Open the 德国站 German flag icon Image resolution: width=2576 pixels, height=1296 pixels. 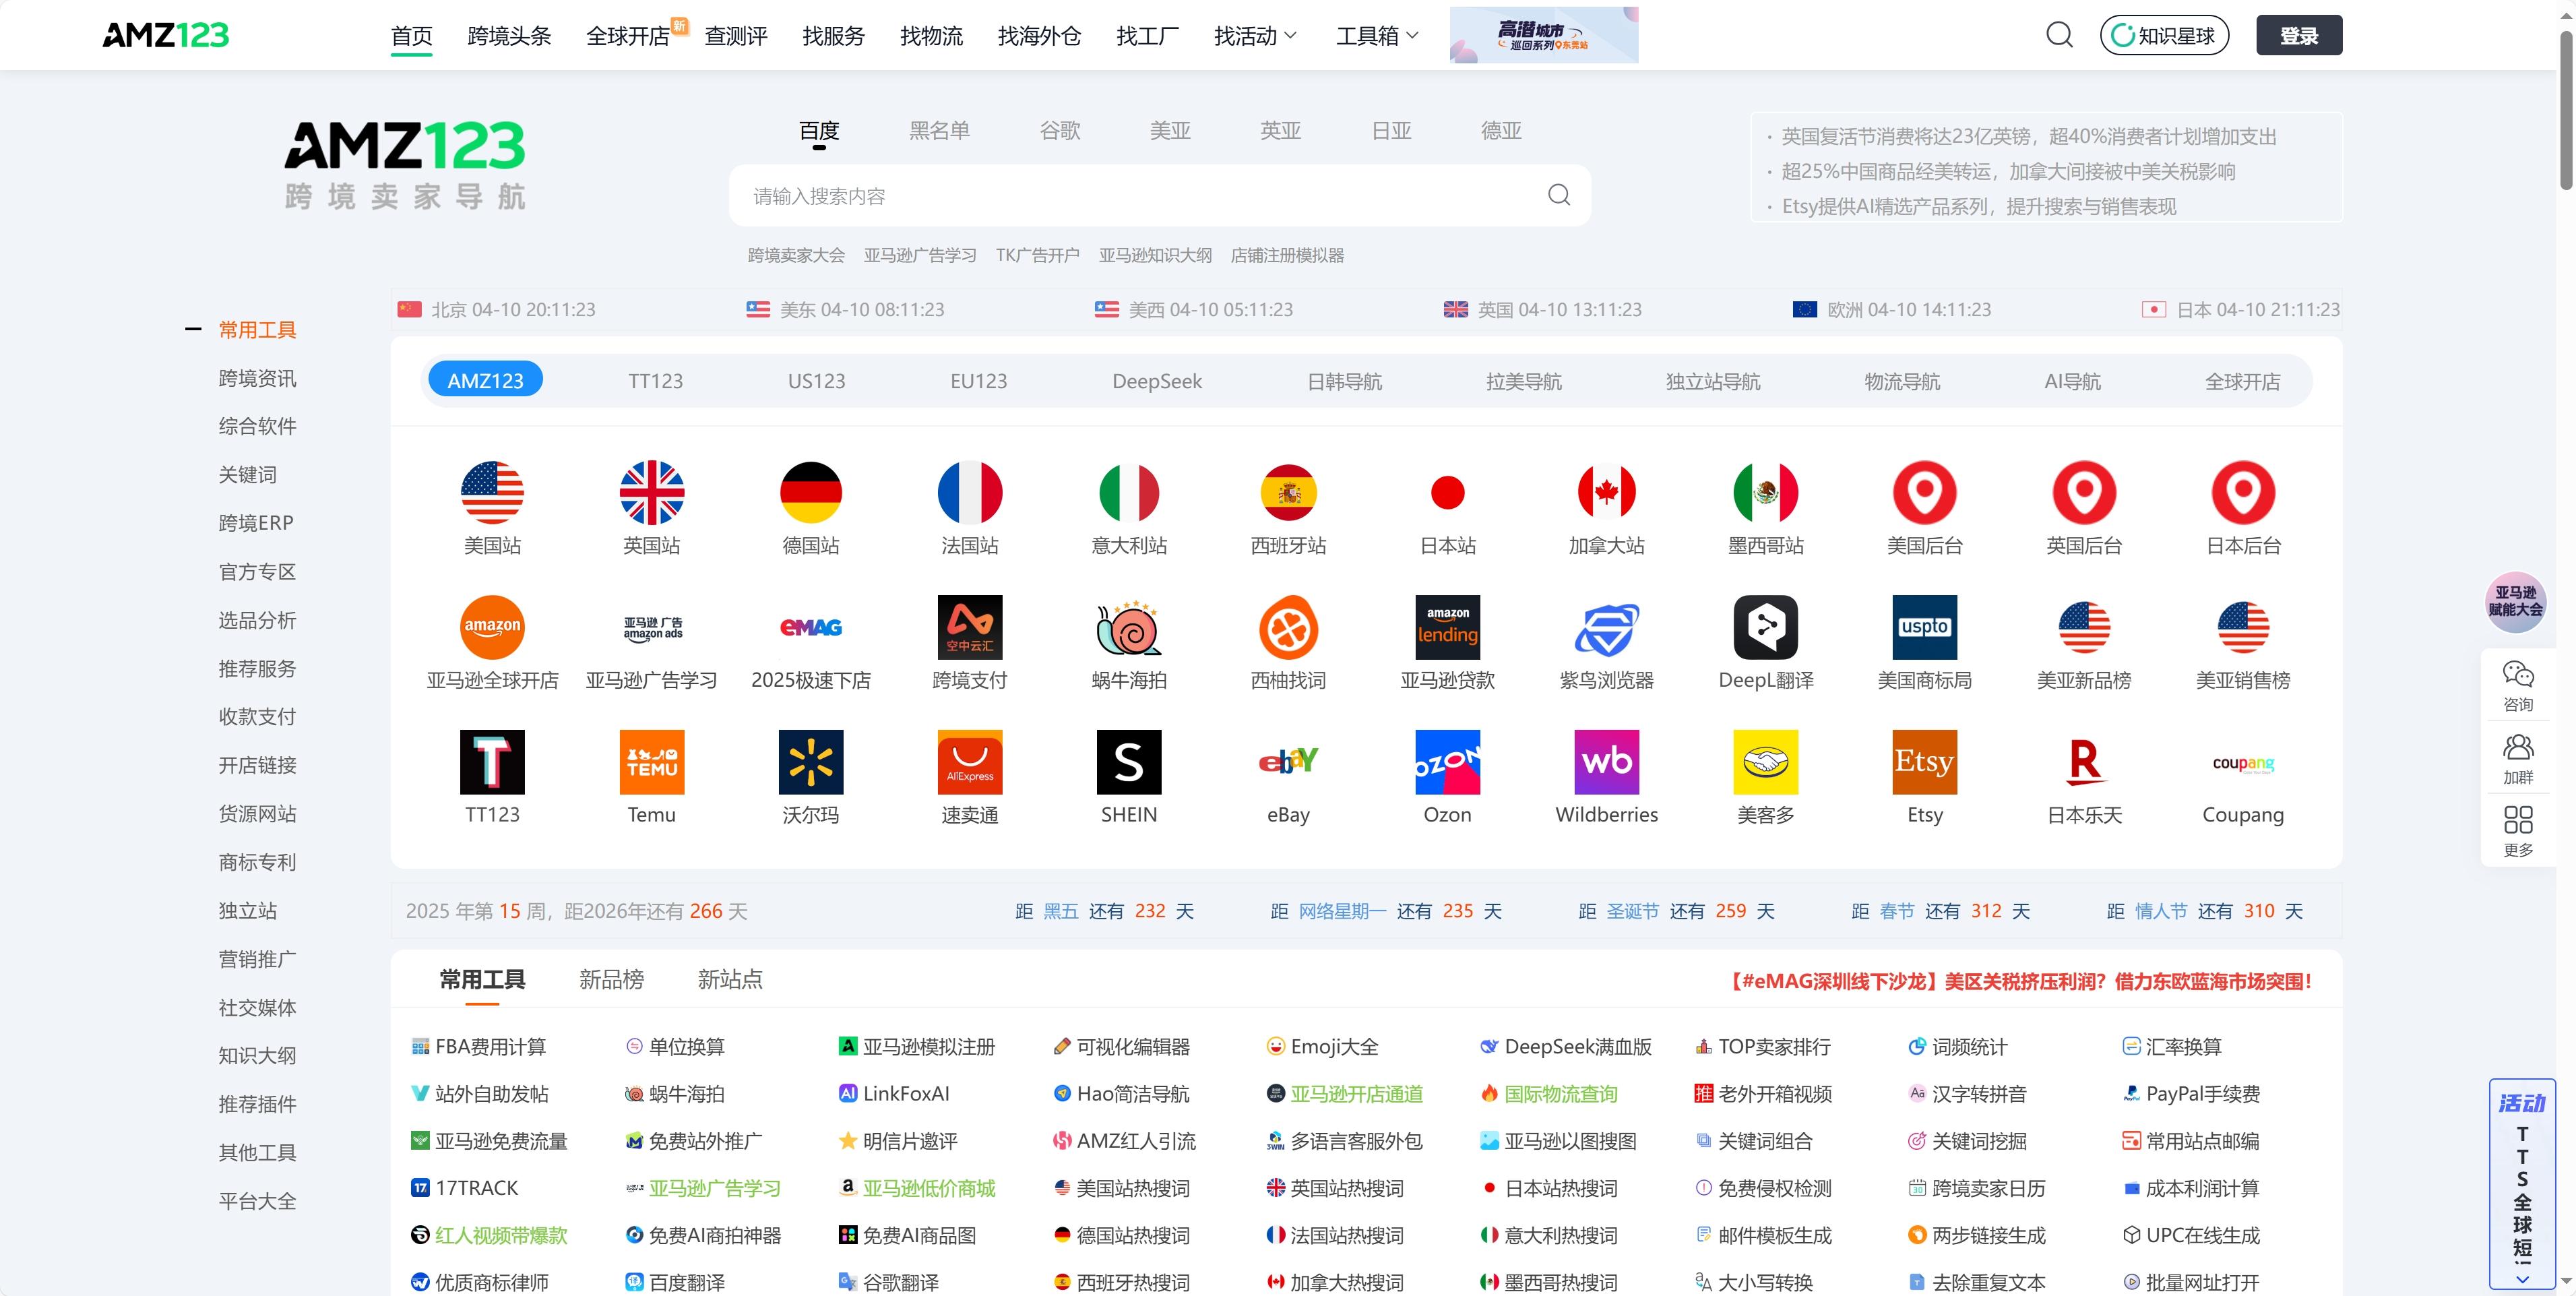(x=811, y=492)
